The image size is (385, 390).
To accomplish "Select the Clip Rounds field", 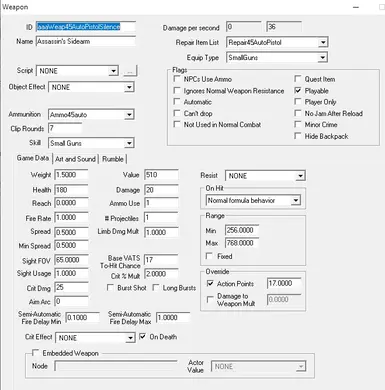I will point(65,128).
